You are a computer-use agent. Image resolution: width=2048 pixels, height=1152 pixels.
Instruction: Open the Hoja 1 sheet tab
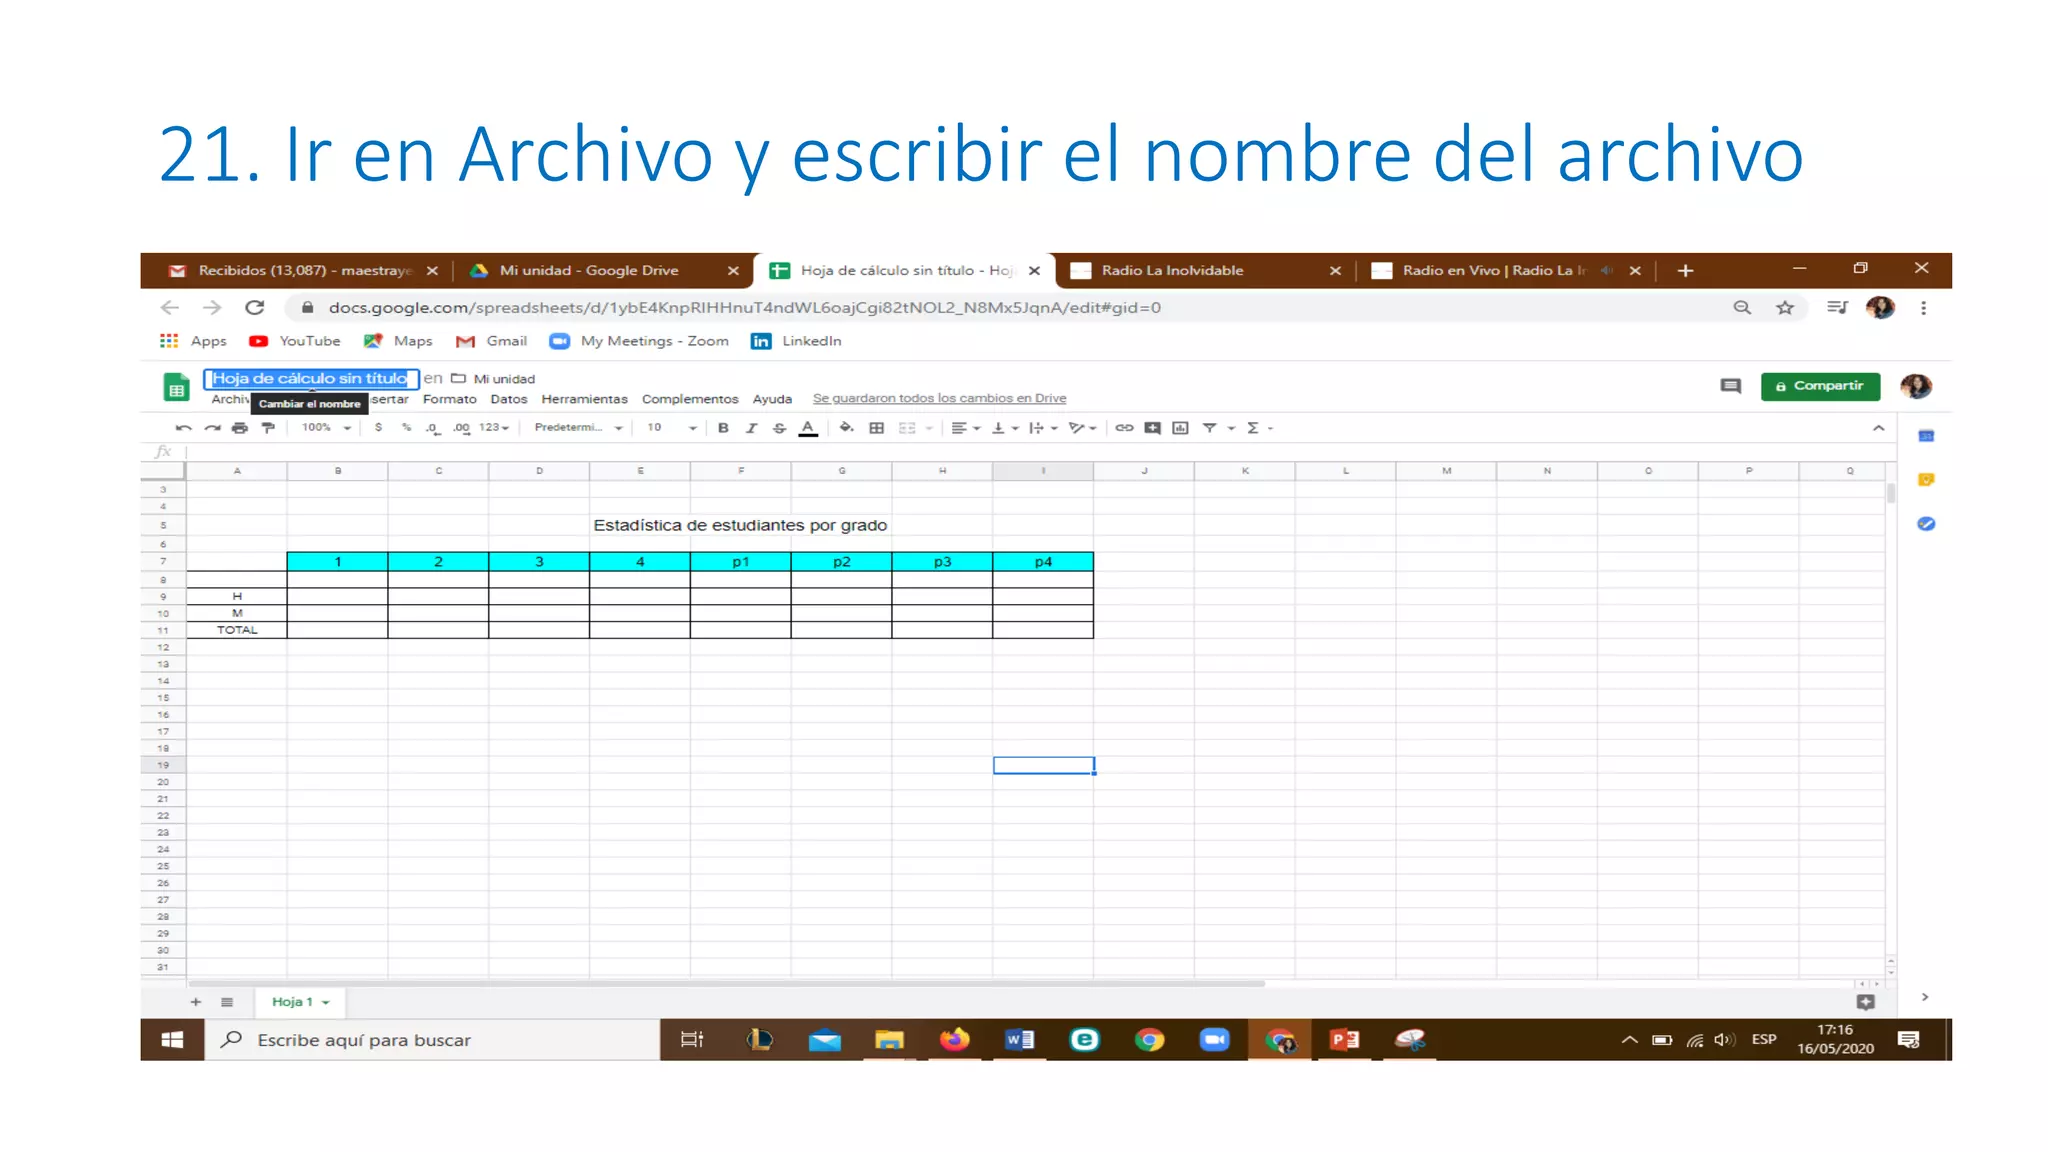point(299,1002)
